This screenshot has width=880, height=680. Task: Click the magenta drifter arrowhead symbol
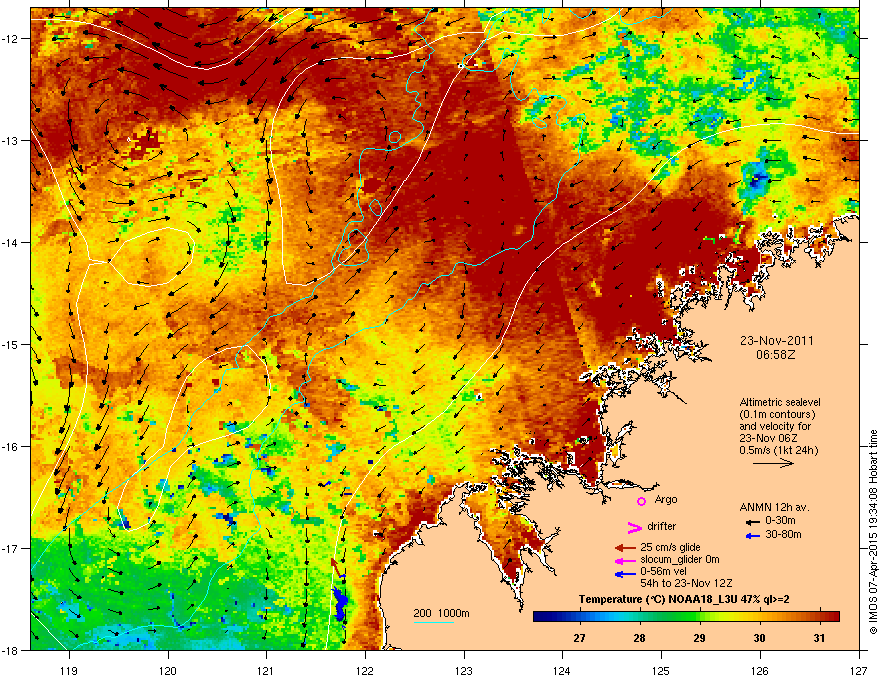tap(635, 527)
